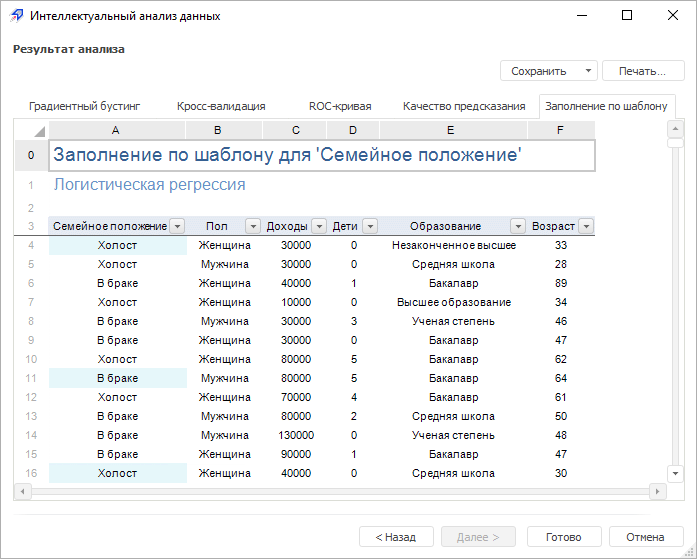Open the 'Кросс-валидация' tab
This screenshot has height=559, width=697.
pos(221,106)
